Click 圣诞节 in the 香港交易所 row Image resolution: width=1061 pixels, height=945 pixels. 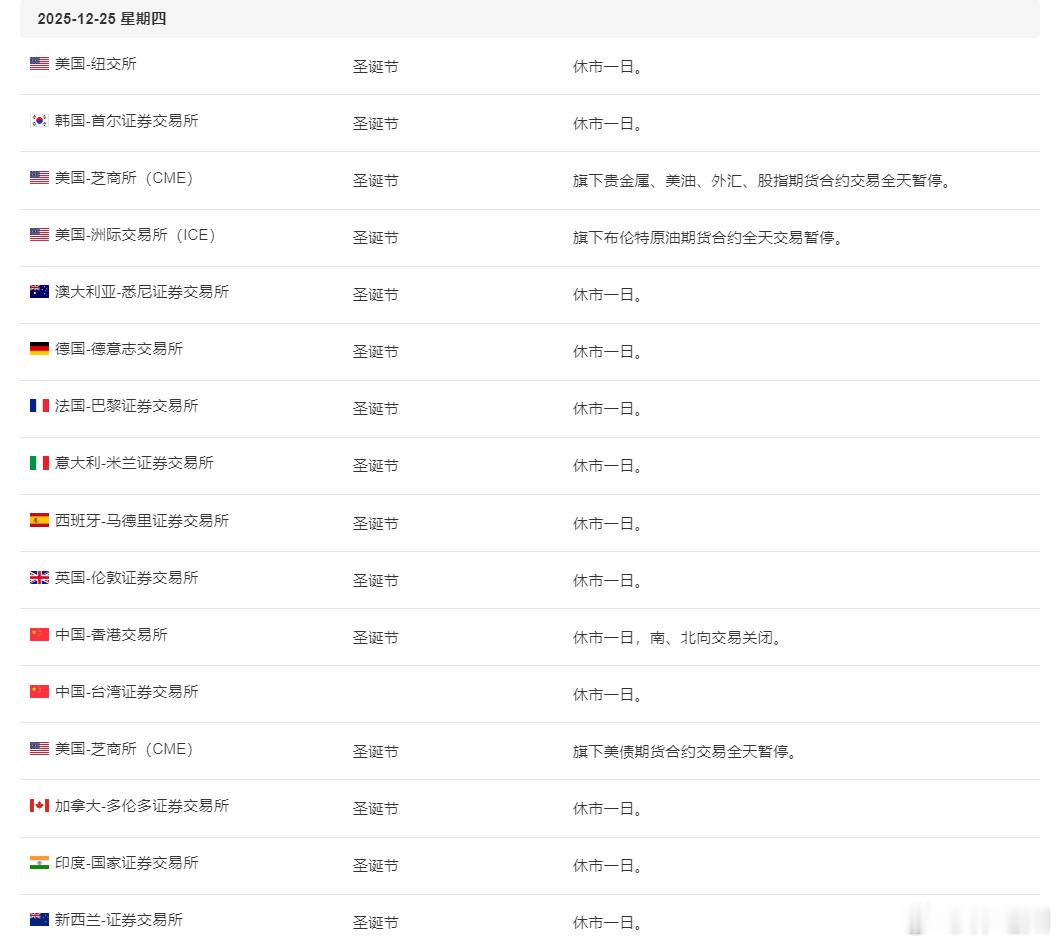(376, 637)
